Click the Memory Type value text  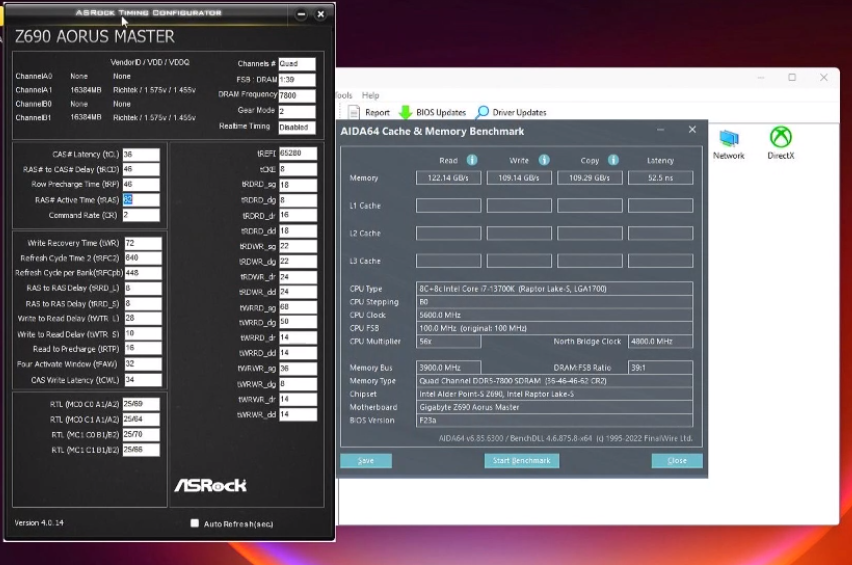(x=512, y=381)
